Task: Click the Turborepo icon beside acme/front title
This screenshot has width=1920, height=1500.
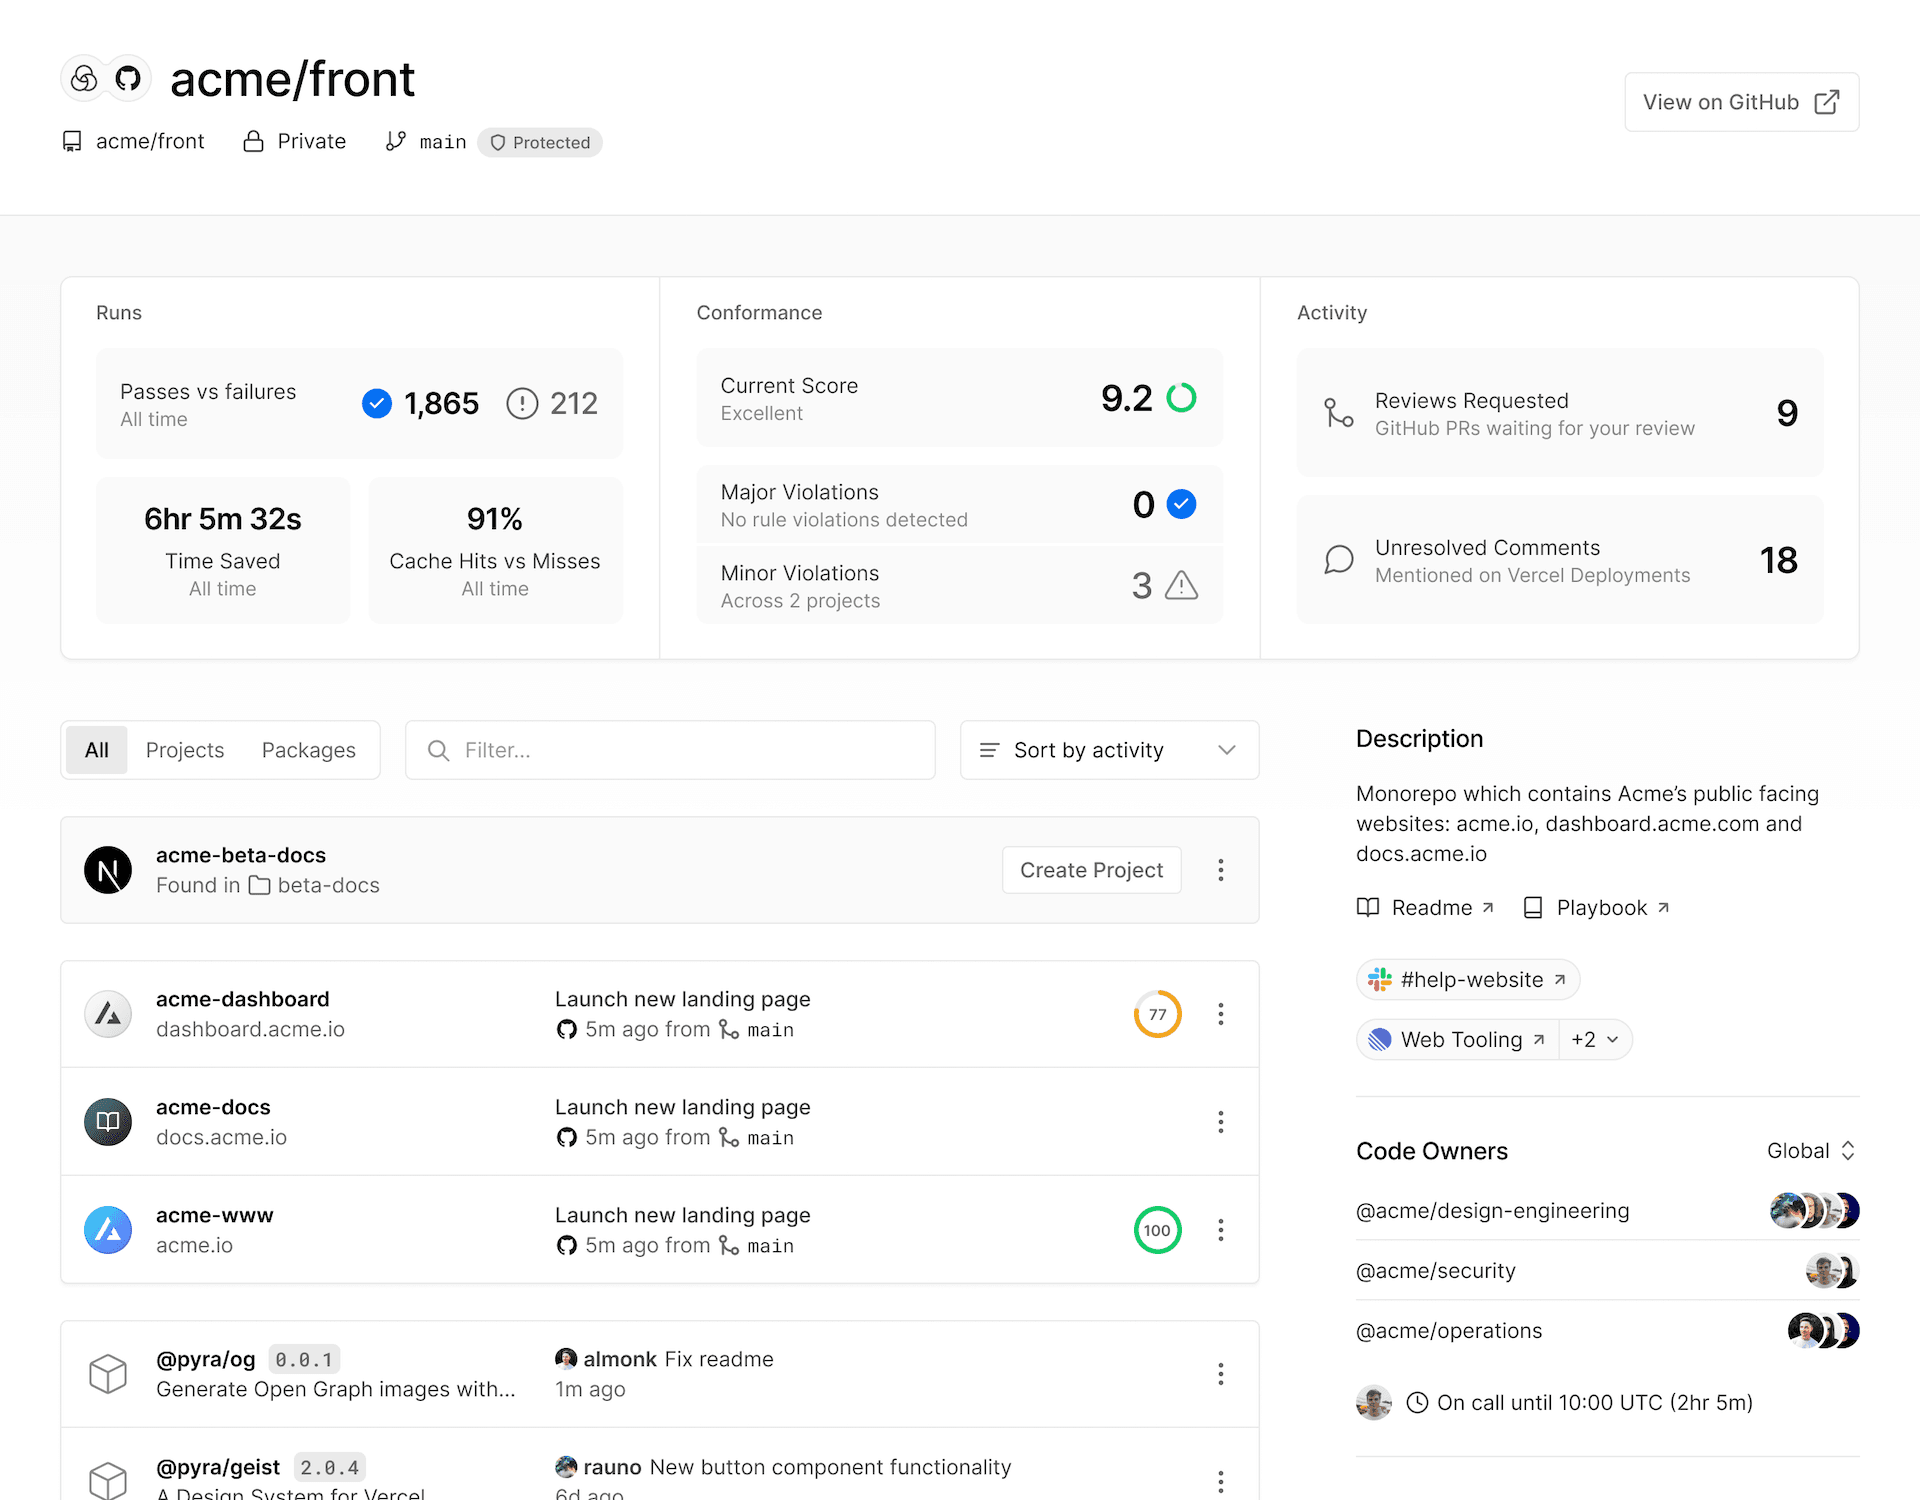Action: point(85,78)
